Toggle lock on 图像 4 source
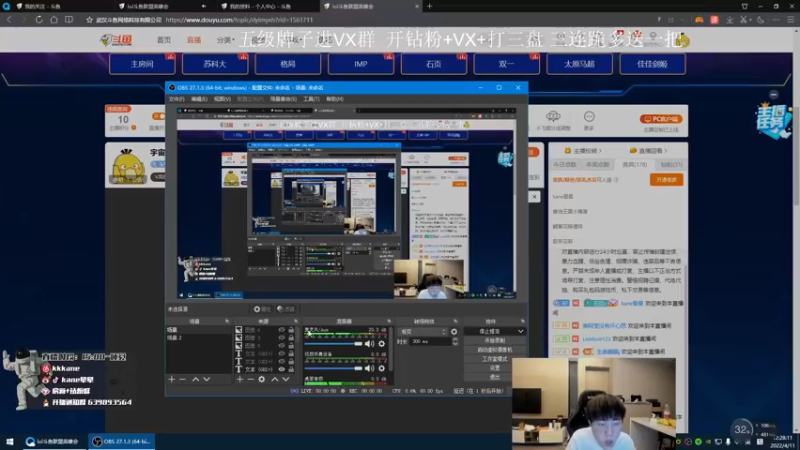 tap(291, 330)
